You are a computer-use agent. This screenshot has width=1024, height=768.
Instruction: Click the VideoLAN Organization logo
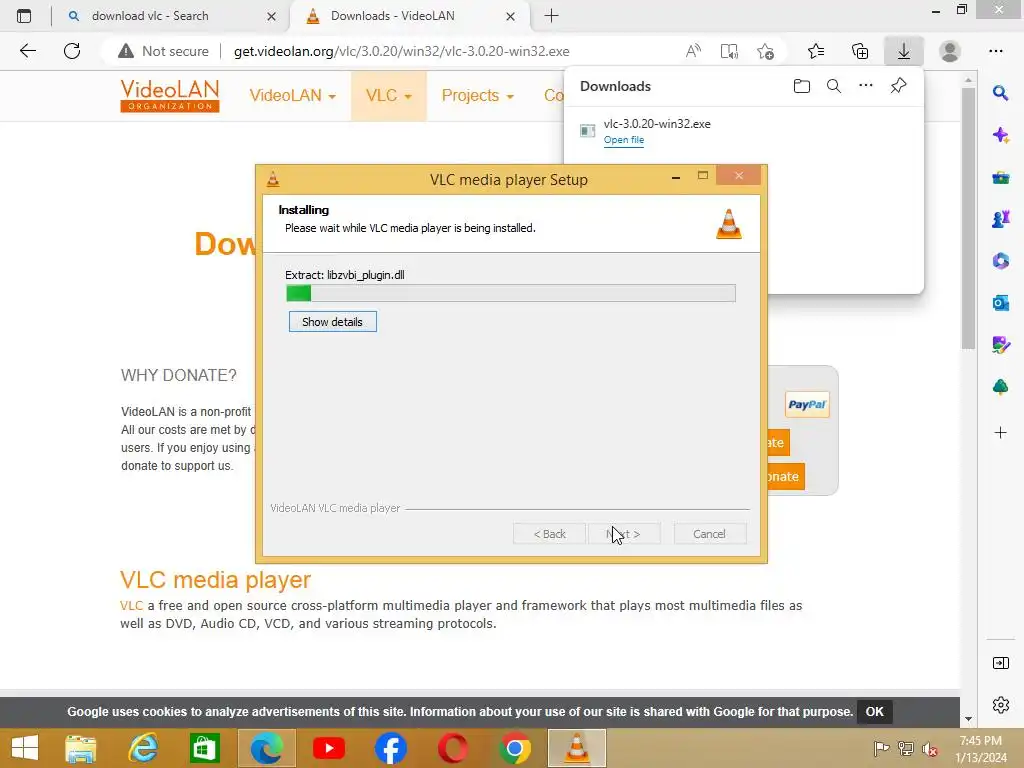[170, 95]
